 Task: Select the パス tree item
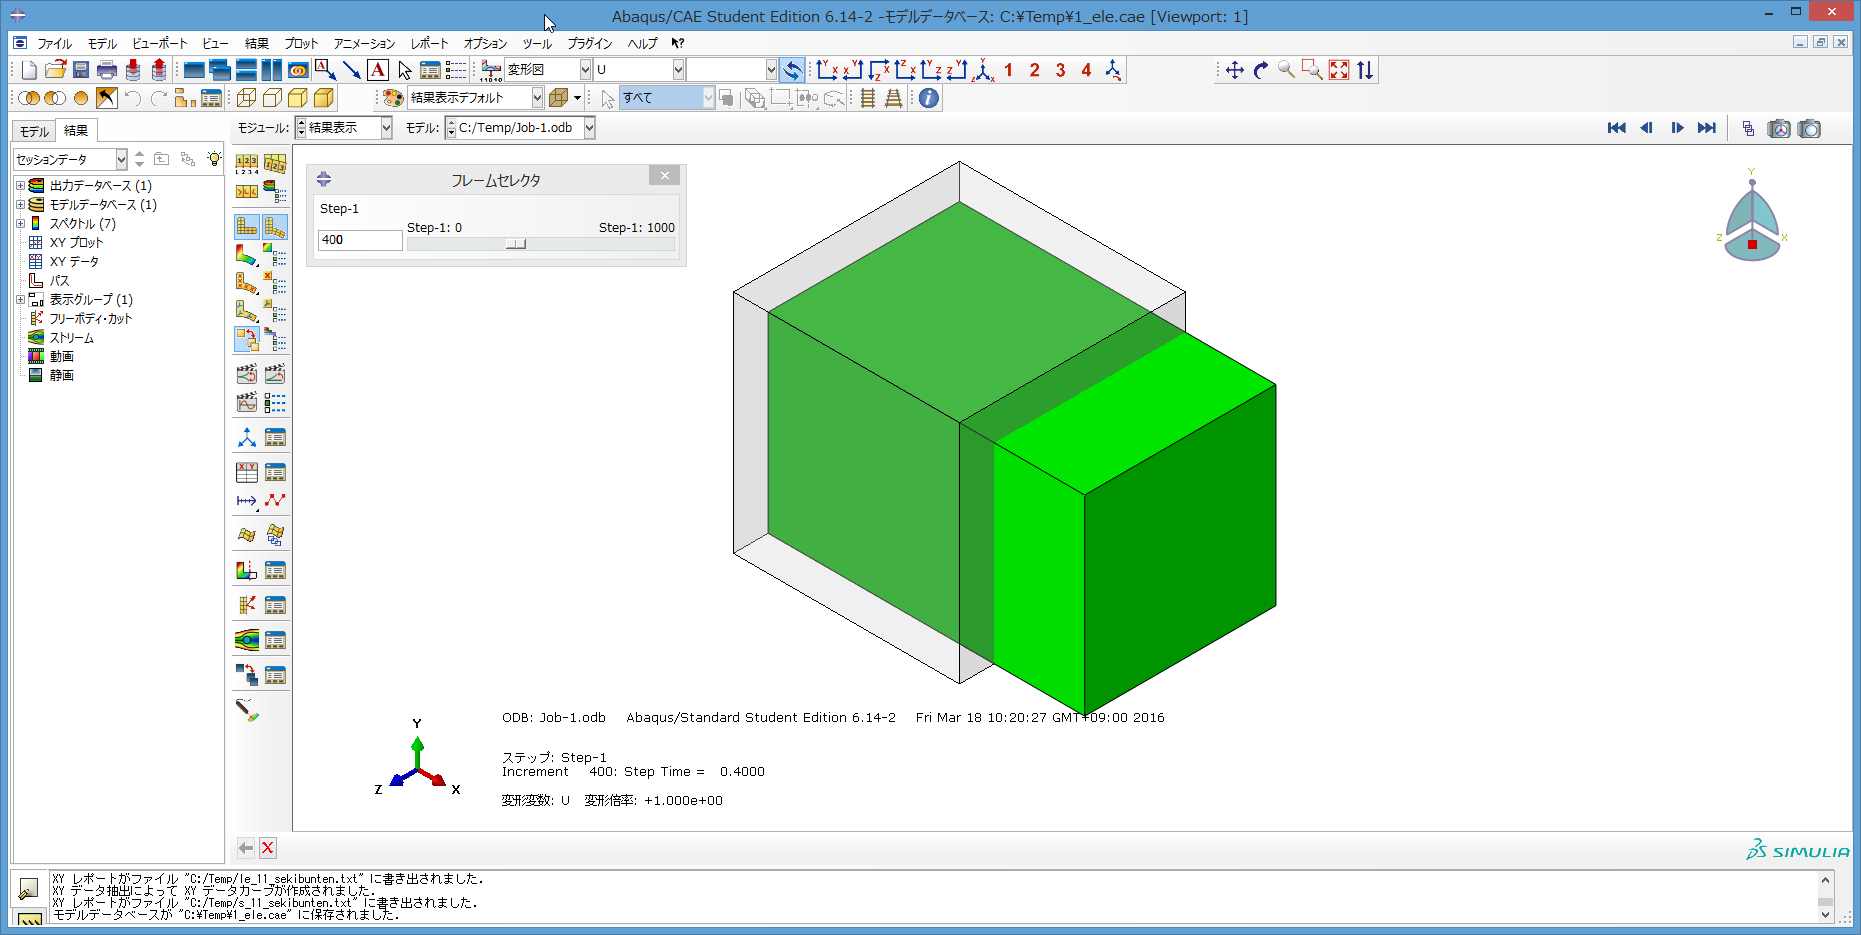(59, 281)
